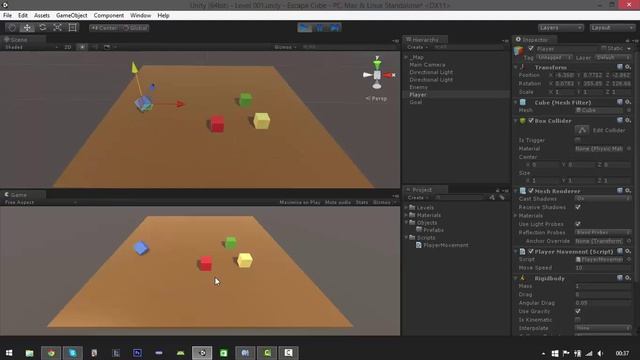Open the Layers dropdown
The width and height of the screenshot is (640, 360).
(560, 28)
